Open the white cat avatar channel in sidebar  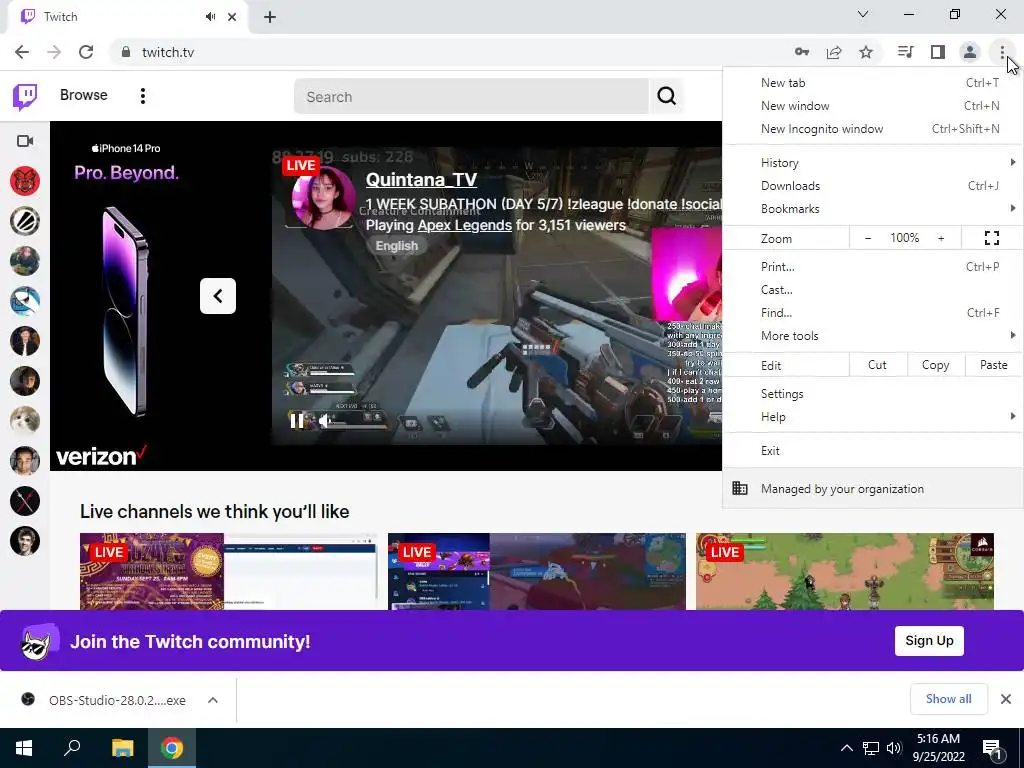25,421
